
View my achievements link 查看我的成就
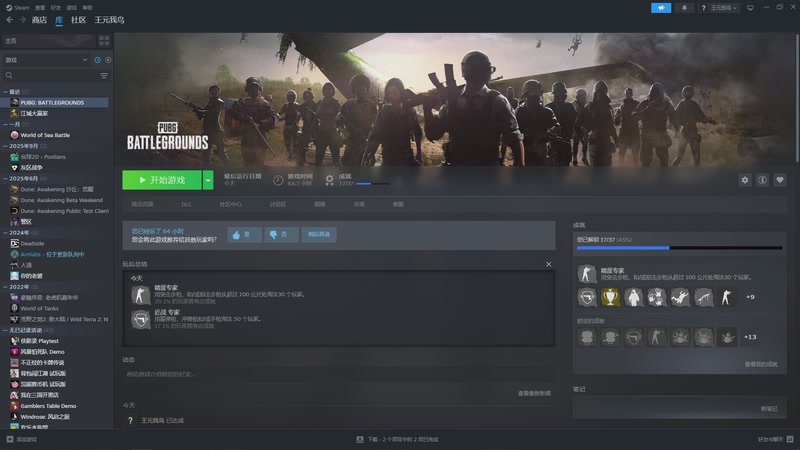(x=761, y=364)
